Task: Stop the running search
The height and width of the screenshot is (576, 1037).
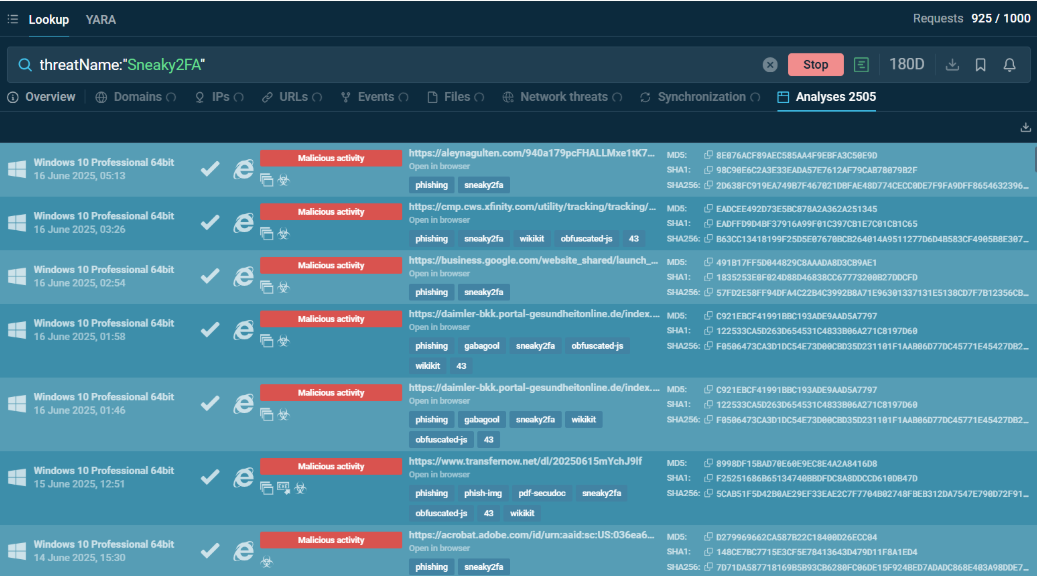Action: click(815, 65)
